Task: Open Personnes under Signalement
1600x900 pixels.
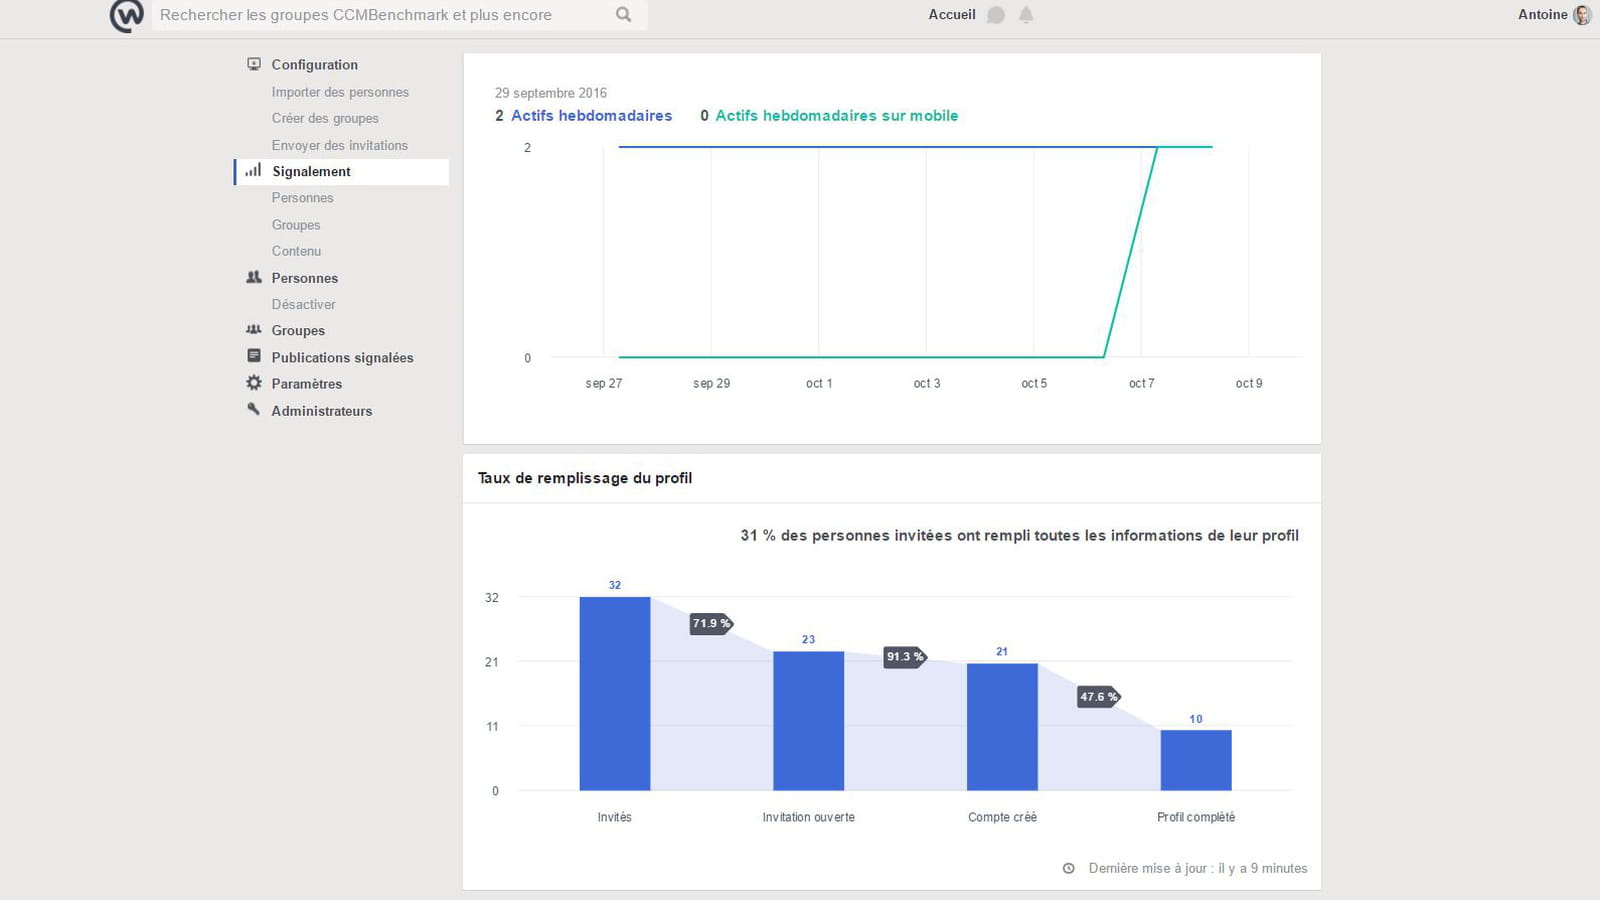Action: [302, 198]
